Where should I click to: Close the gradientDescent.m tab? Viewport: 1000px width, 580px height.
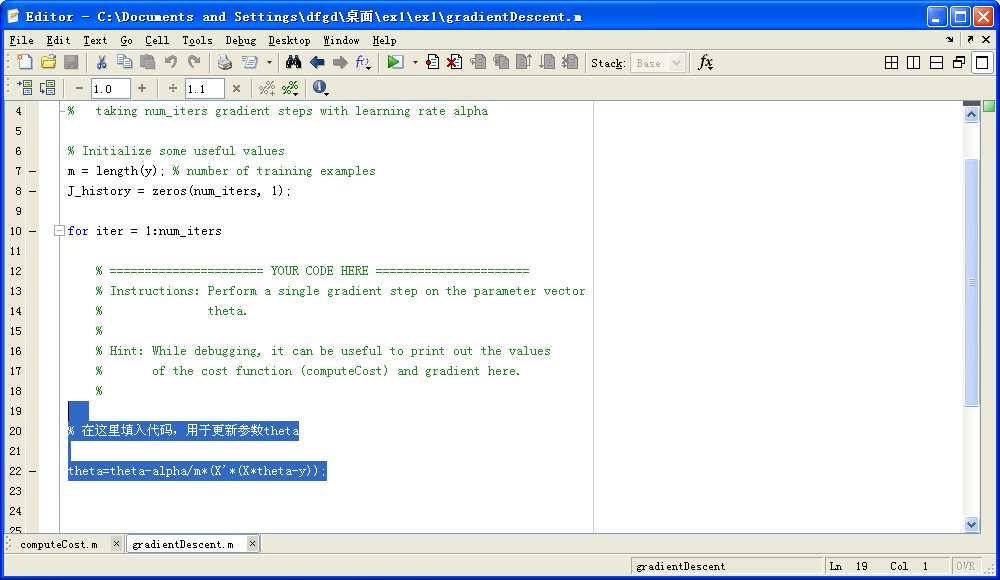point(253,544)
